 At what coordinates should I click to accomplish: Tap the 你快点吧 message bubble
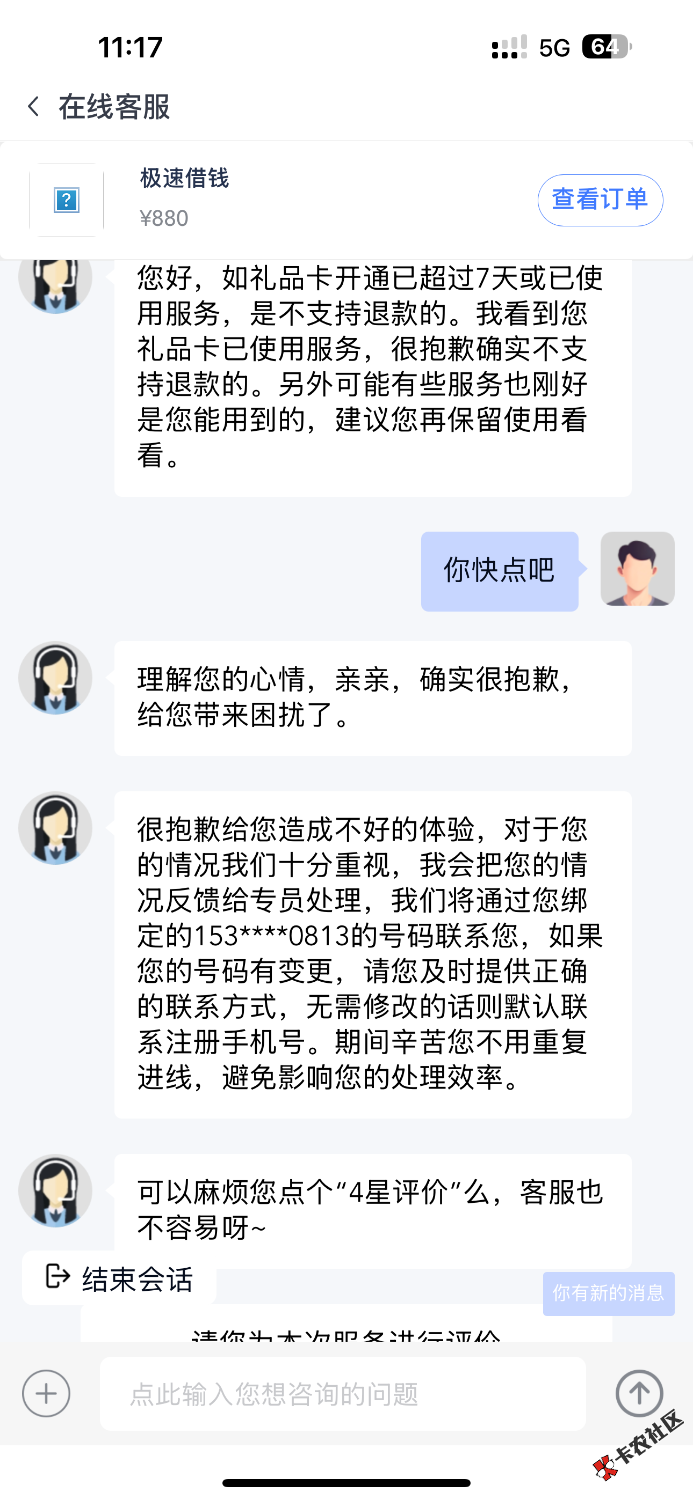tap(499, 571)
